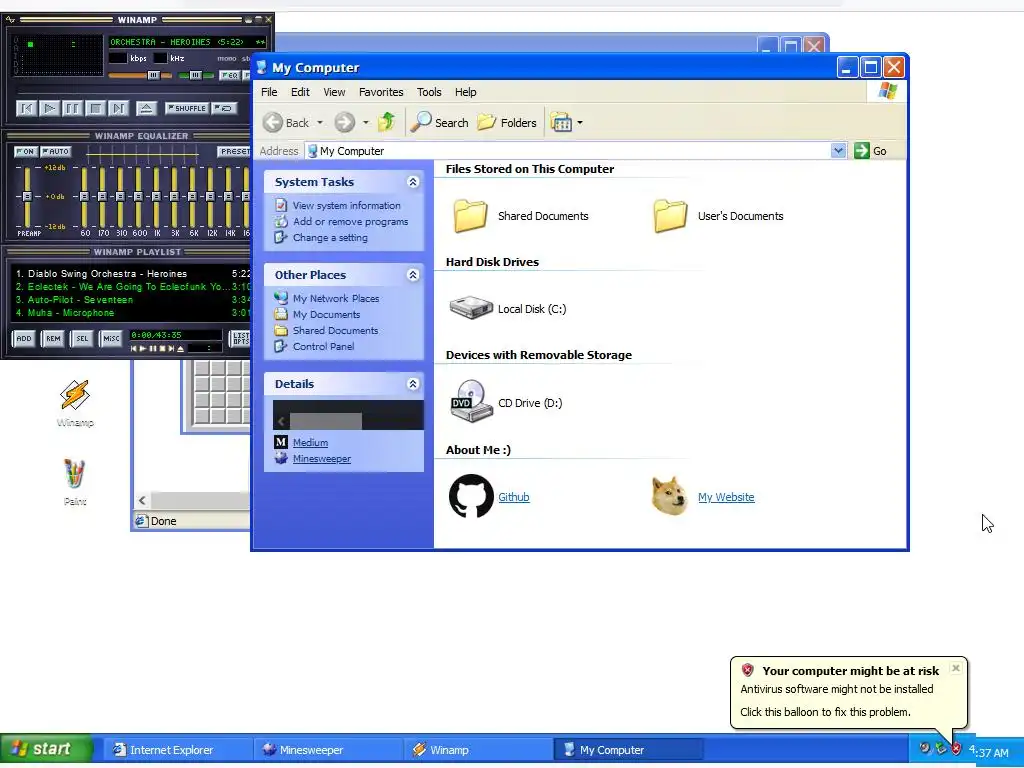Click Back toolbar button
Viewport: 1024px width, 768px height.
pyautogui.click(x=287, y=122)
